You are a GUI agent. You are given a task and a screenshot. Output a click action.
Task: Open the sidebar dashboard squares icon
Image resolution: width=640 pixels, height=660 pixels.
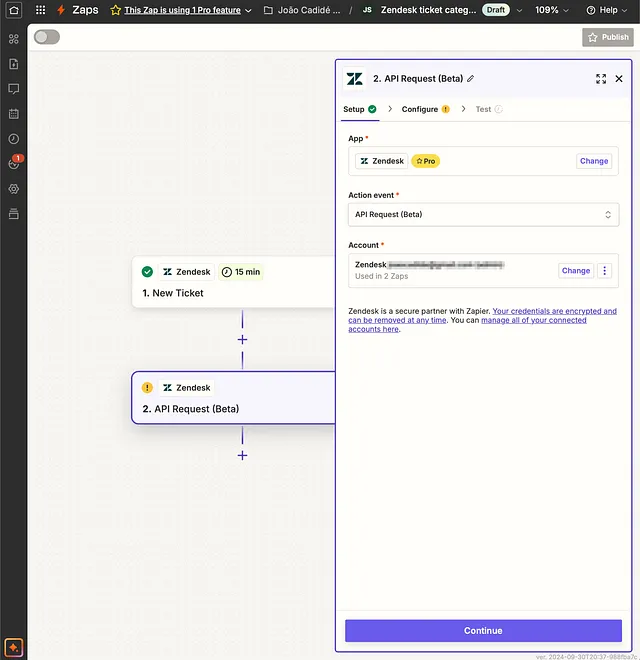13,39
